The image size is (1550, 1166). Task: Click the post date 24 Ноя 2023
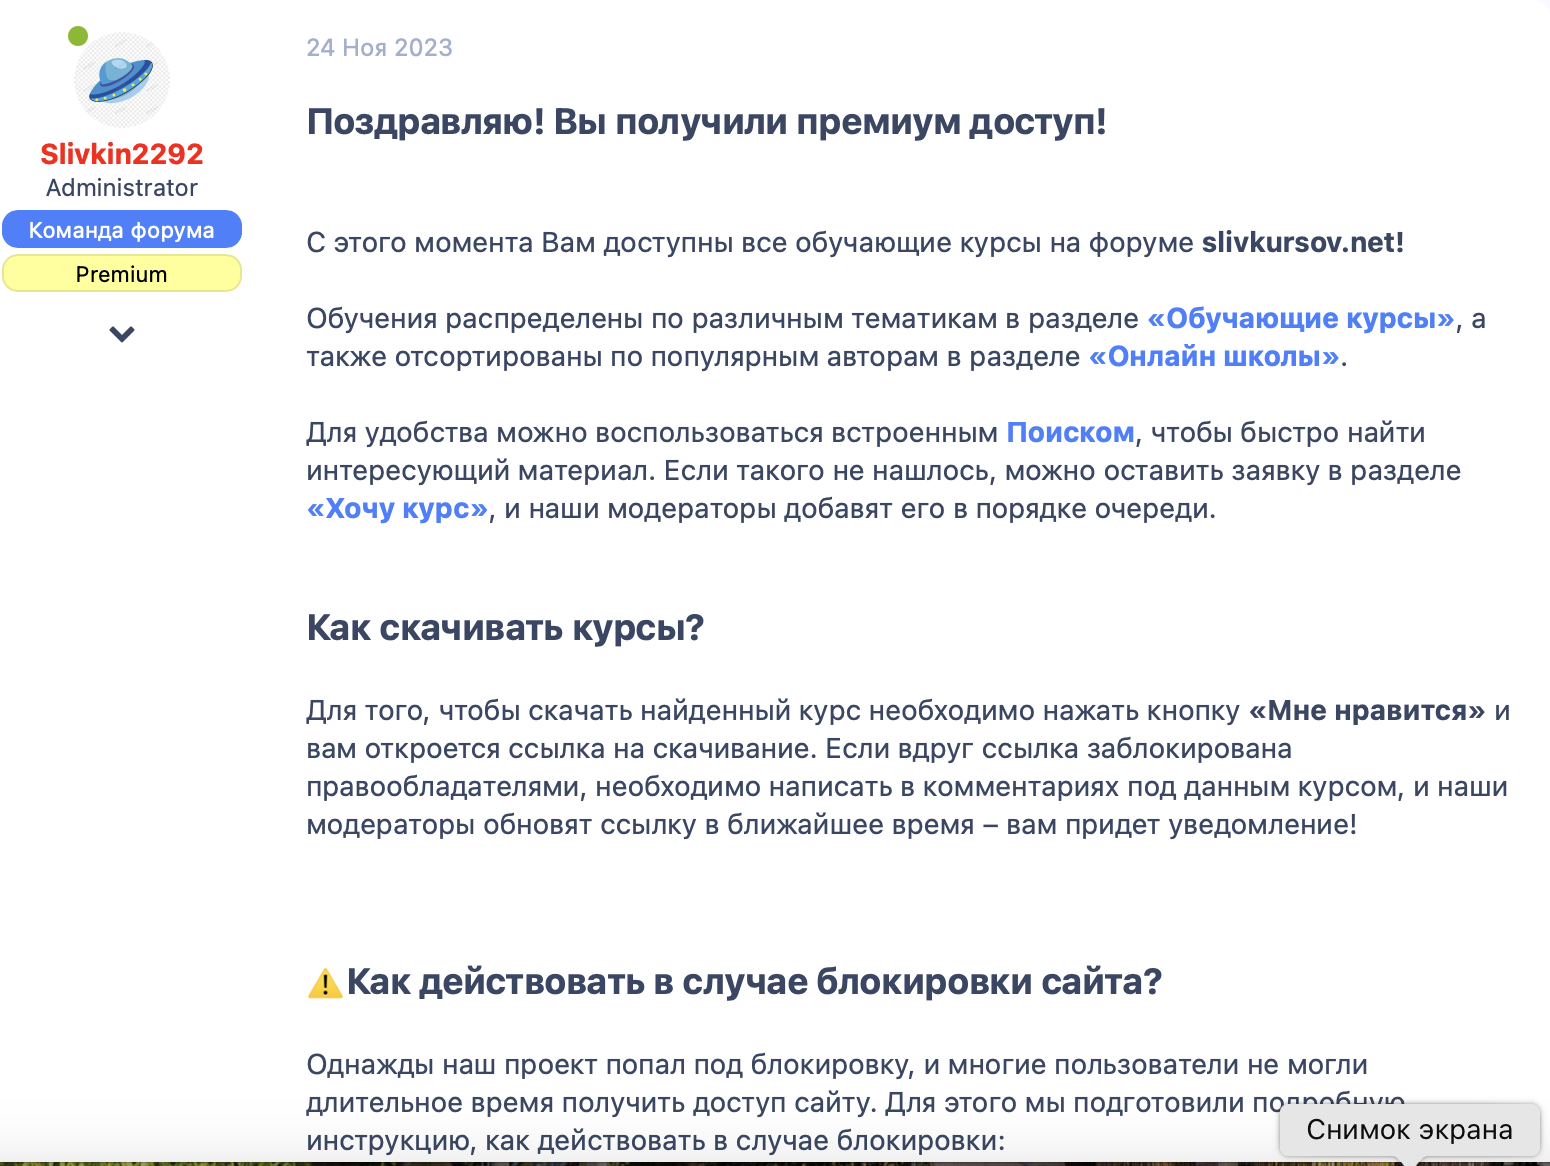pos(379,48)
